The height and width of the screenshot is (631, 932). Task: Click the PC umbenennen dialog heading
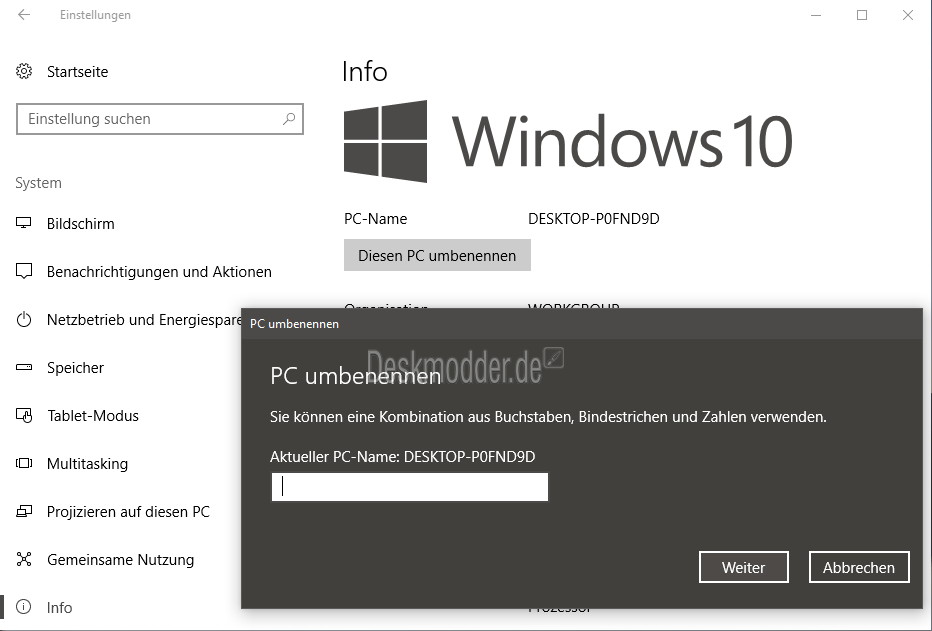pos(355,376)
